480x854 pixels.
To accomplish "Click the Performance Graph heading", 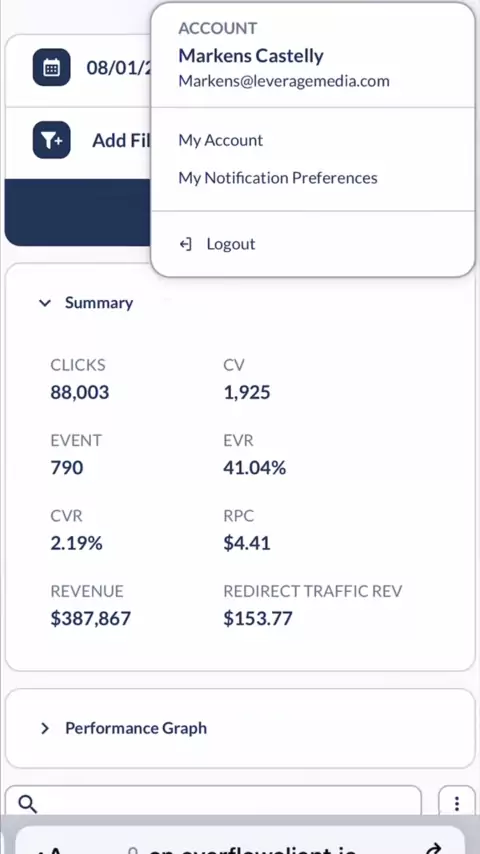I will [x=136, y=728].
